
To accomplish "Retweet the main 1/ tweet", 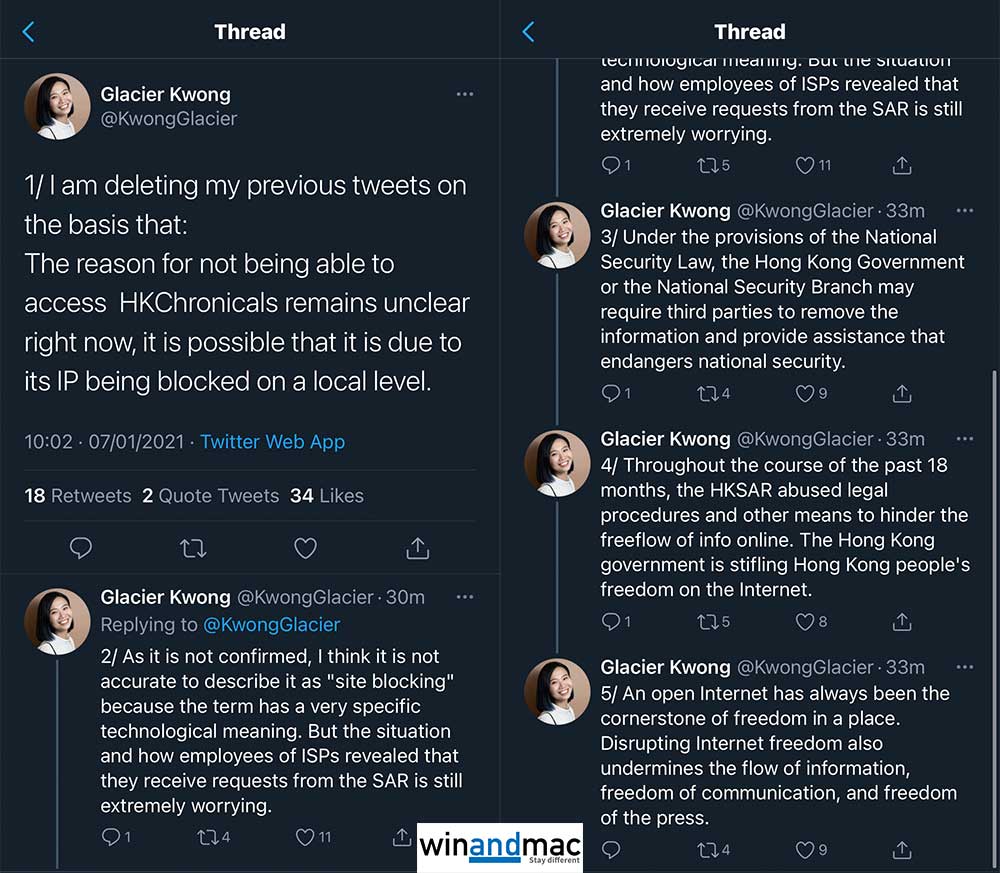I will coord(193,547).
